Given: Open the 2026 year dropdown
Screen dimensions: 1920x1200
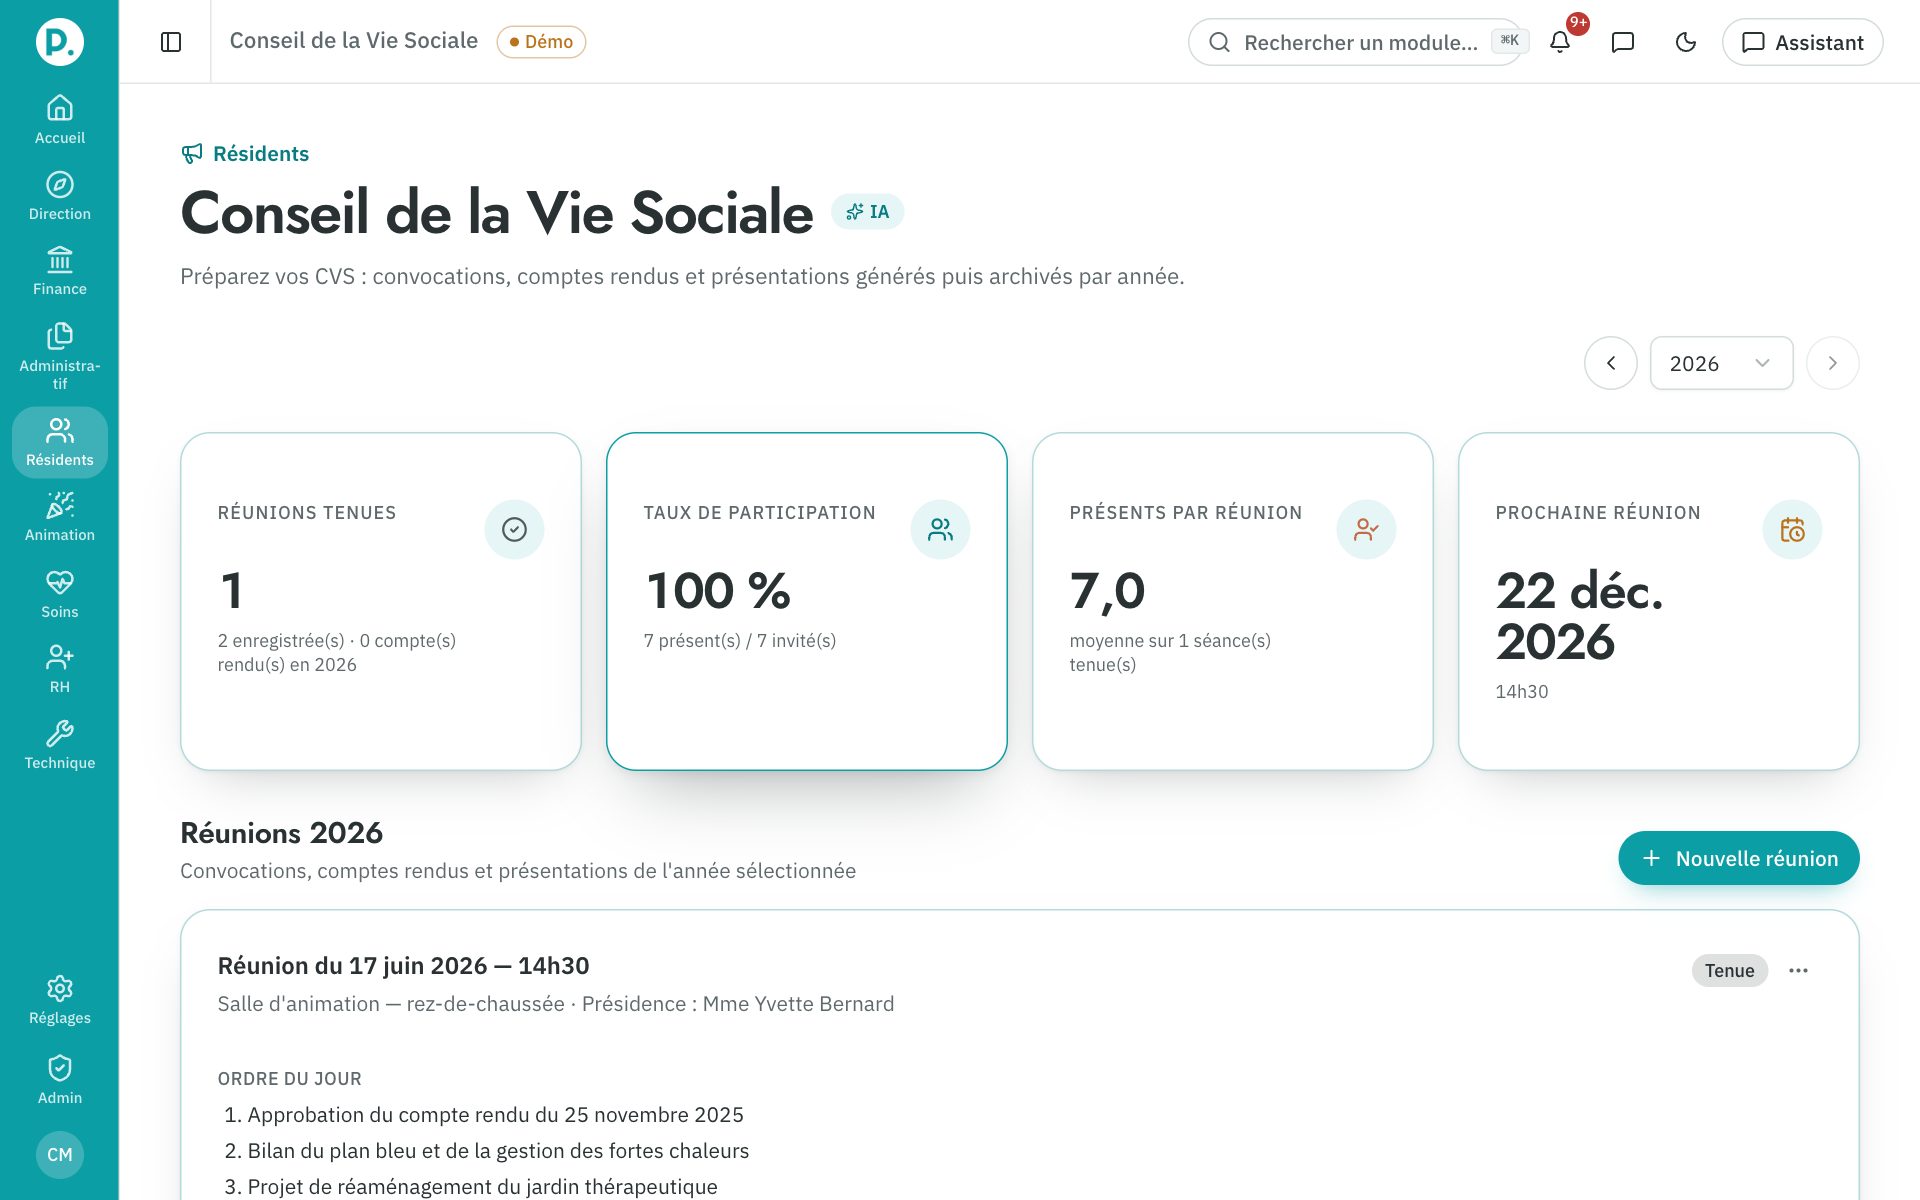Looking at the screenshot, I should 1721,363.
